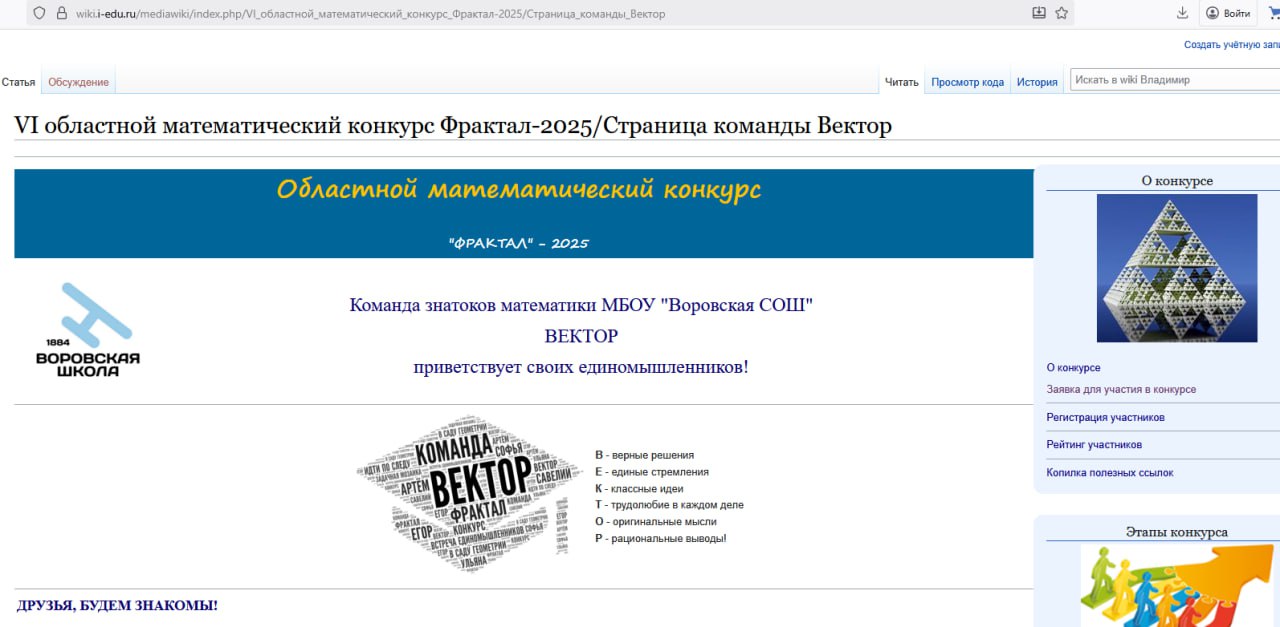
Task: Switch to the Обсуждение tab
Action: click(78, 82)
